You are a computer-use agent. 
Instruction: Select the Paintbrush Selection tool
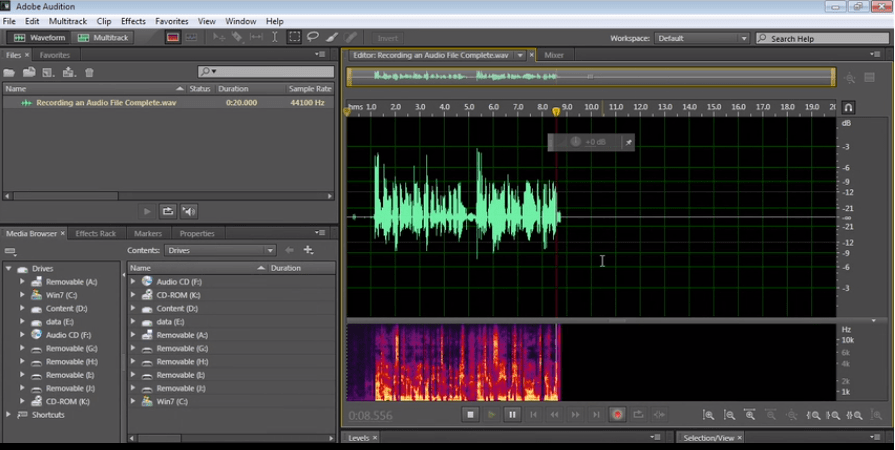(332, 38)
